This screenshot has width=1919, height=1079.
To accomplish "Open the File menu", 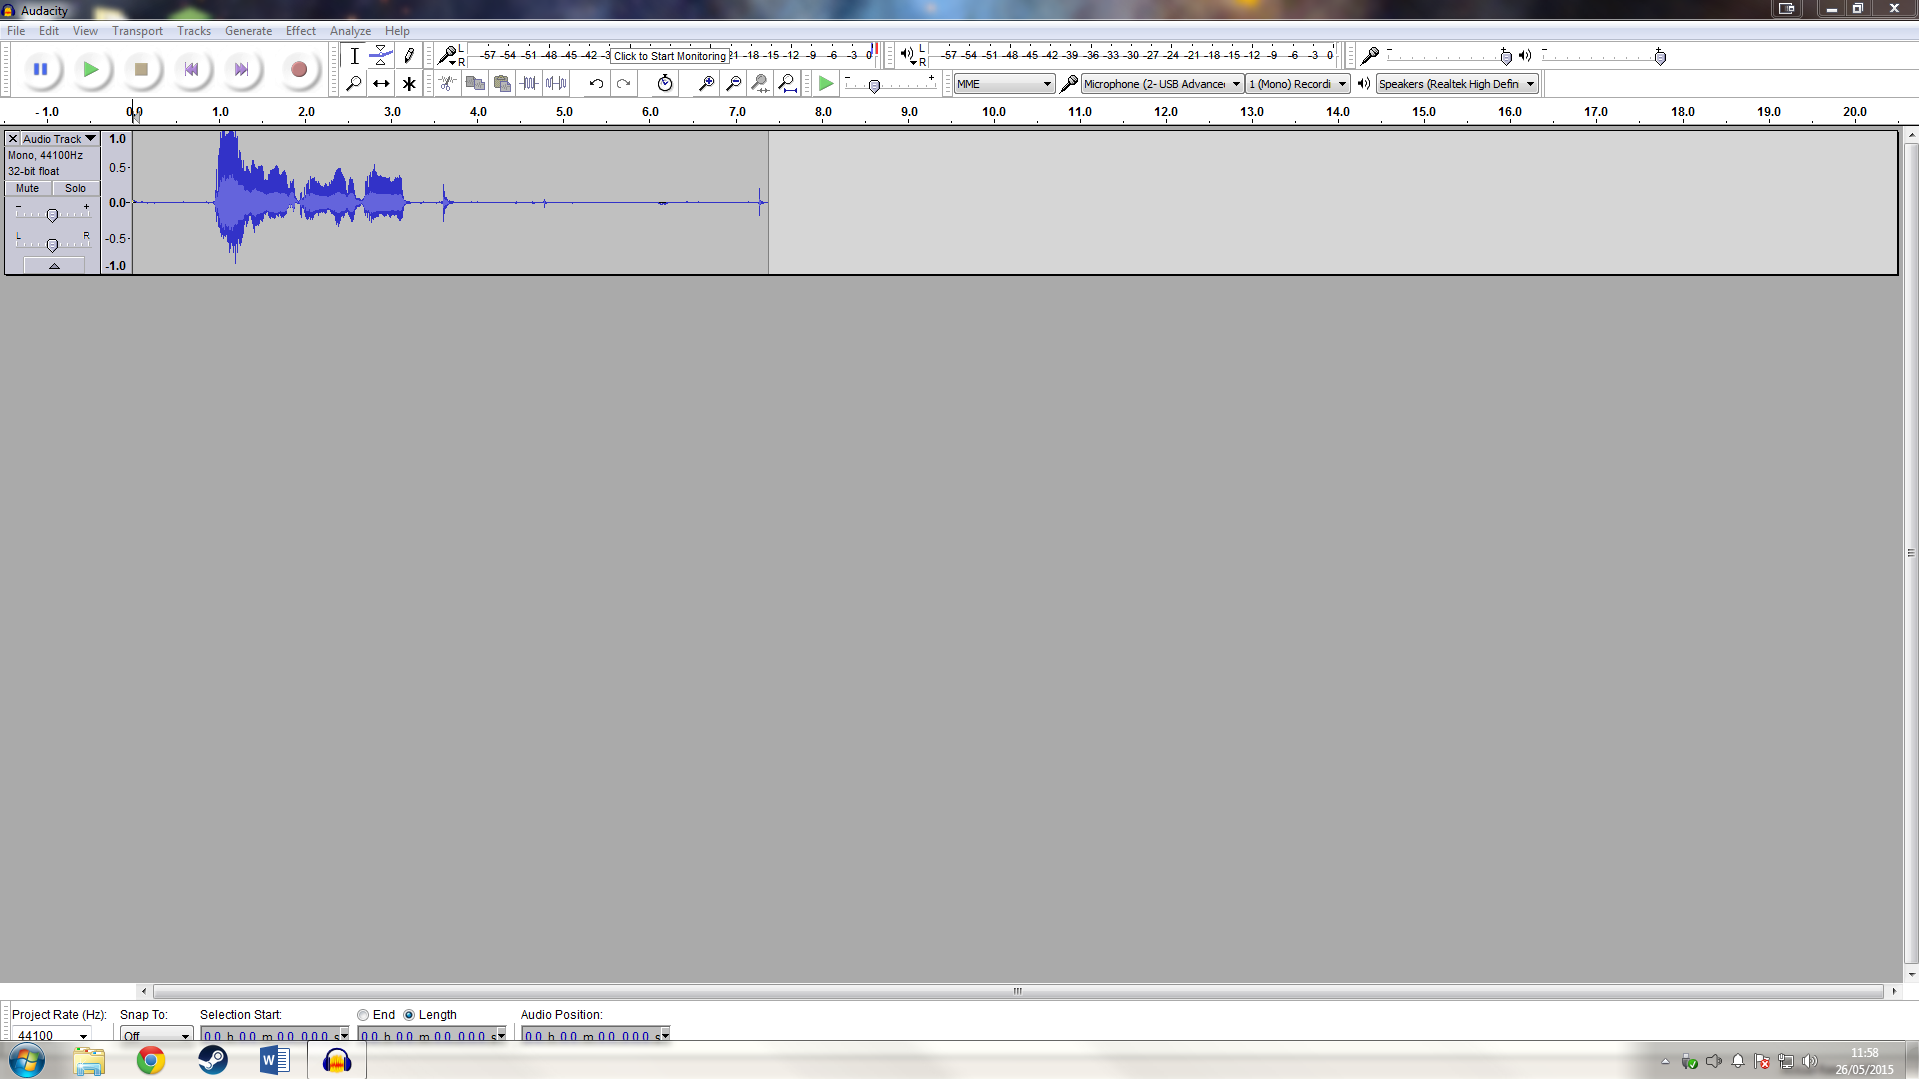I will pyautogui.click(x=16, y=31).
